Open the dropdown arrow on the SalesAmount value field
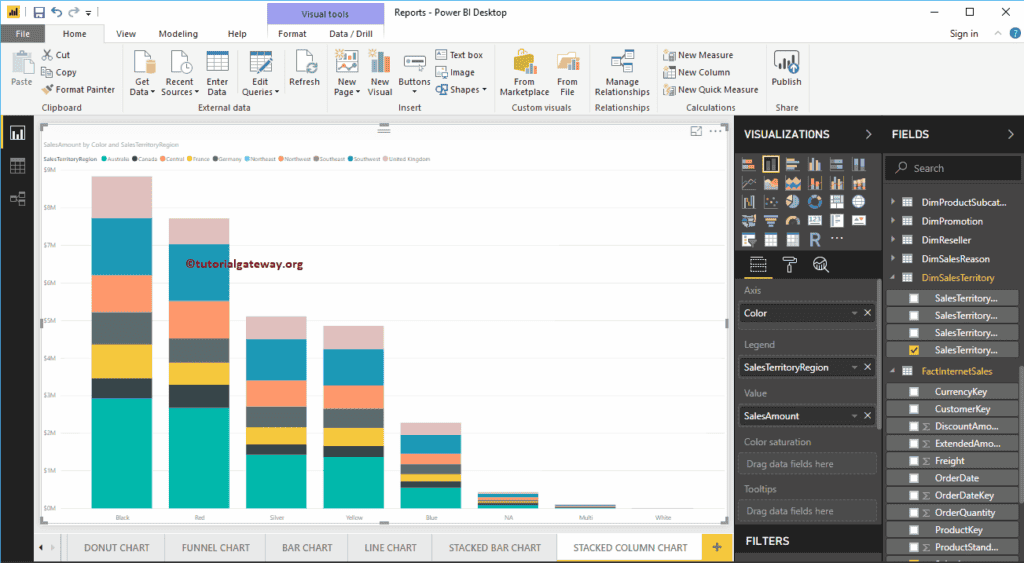The height and width of the screenshot is (563, 1024). tap(854, 416)
